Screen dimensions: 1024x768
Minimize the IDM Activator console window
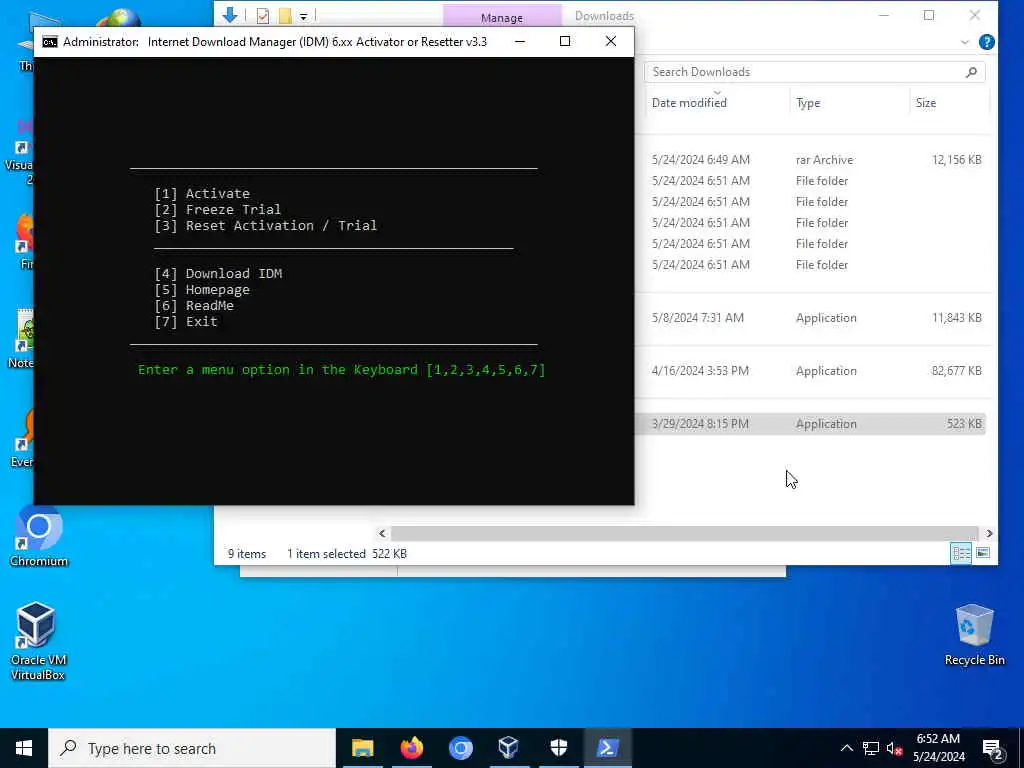tap(520, 41)
